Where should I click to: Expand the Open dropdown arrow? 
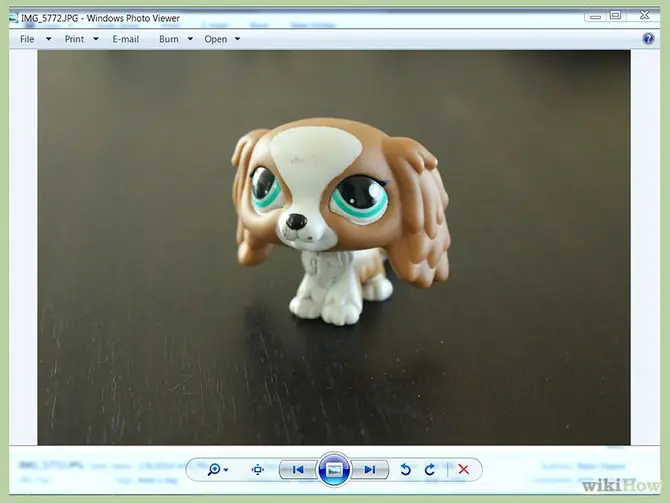237,39
